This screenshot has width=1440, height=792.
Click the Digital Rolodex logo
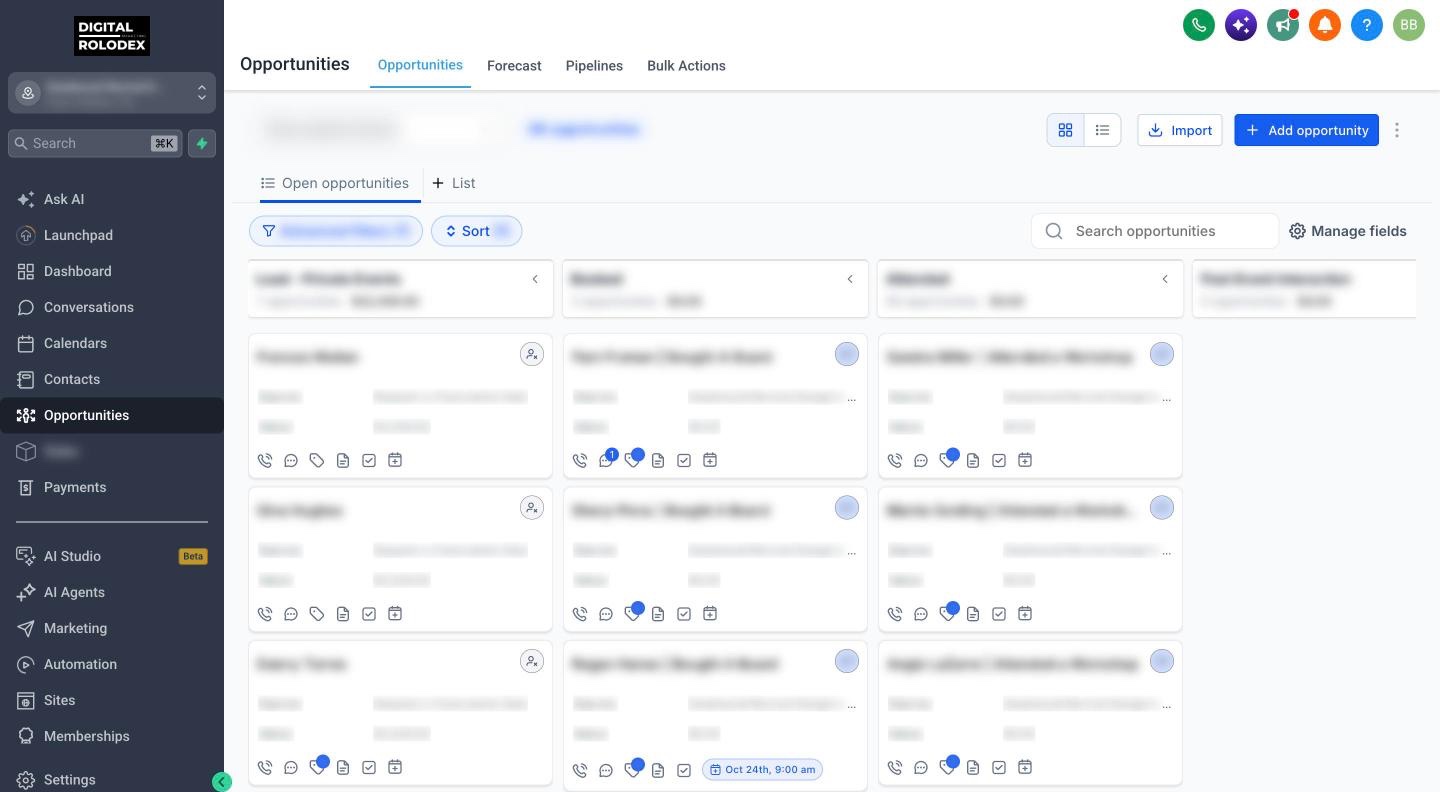112,36
